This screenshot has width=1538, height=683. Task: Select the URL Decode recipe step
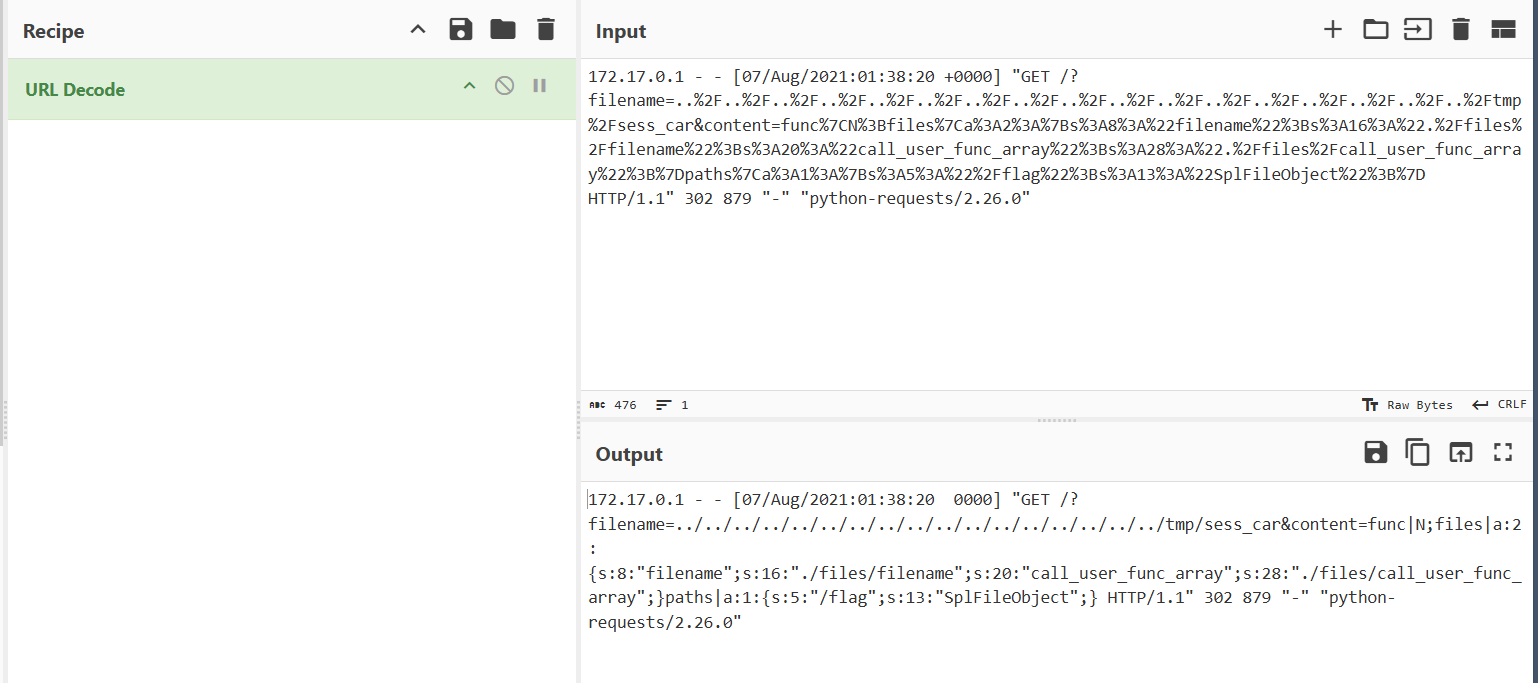coord(200,89)
